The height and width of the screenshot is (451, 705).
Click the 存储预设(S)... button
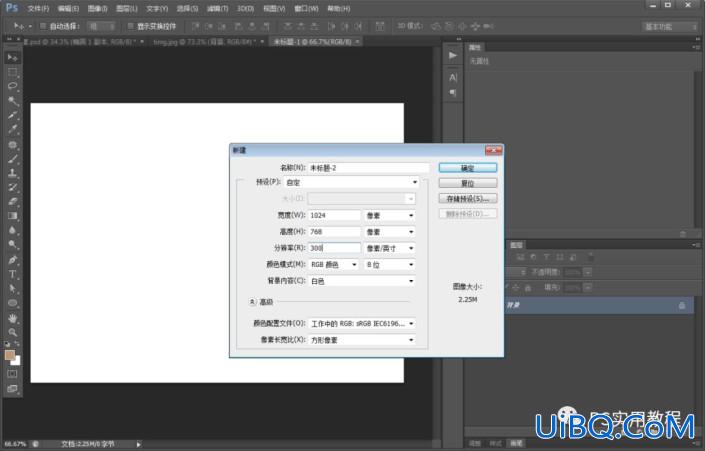coord(468,198)
